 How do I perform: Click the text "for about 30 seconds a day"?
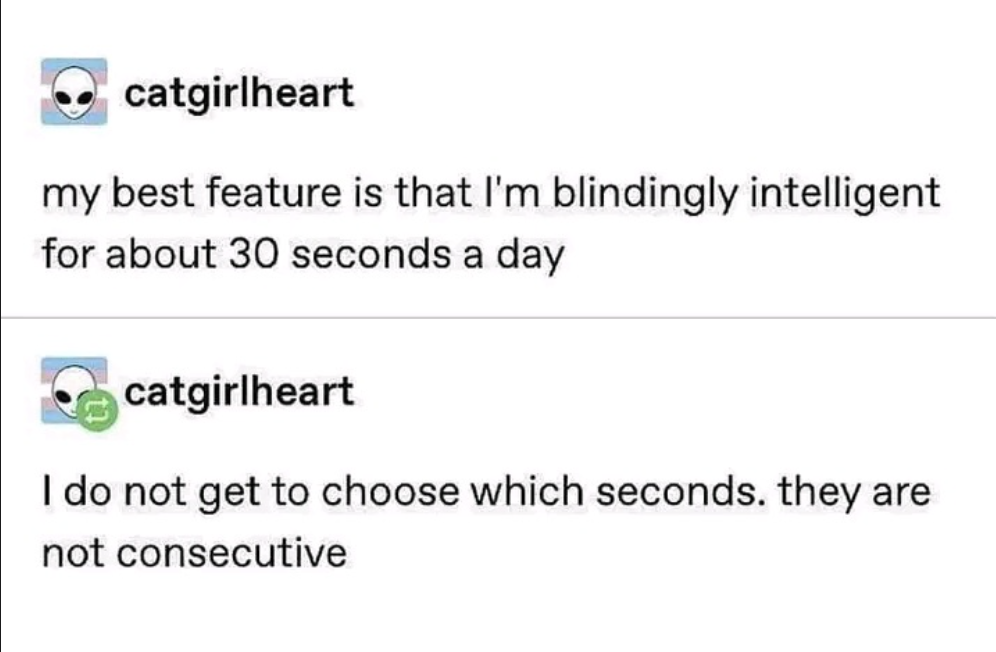[x=303, y=254]
